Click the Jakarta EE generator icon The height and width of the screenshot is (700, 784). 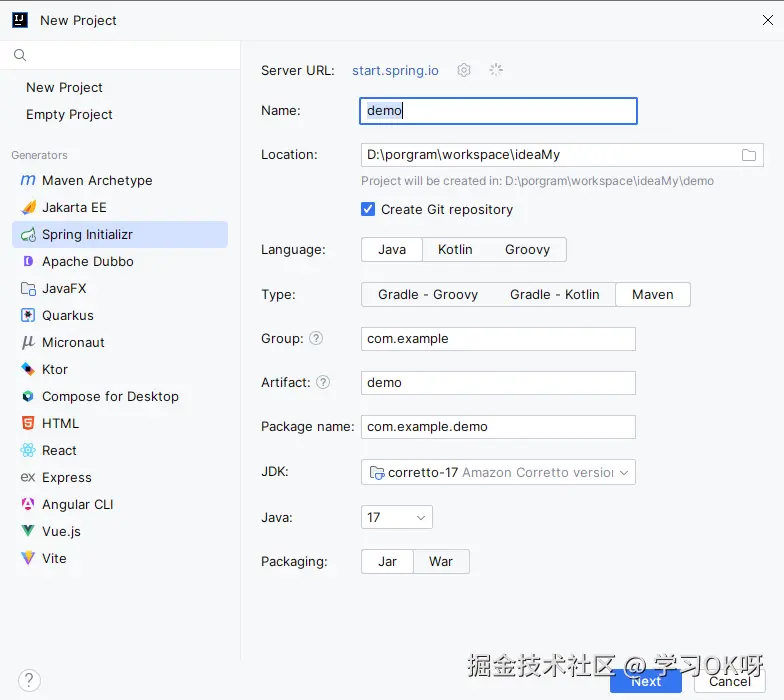point(28,207)
